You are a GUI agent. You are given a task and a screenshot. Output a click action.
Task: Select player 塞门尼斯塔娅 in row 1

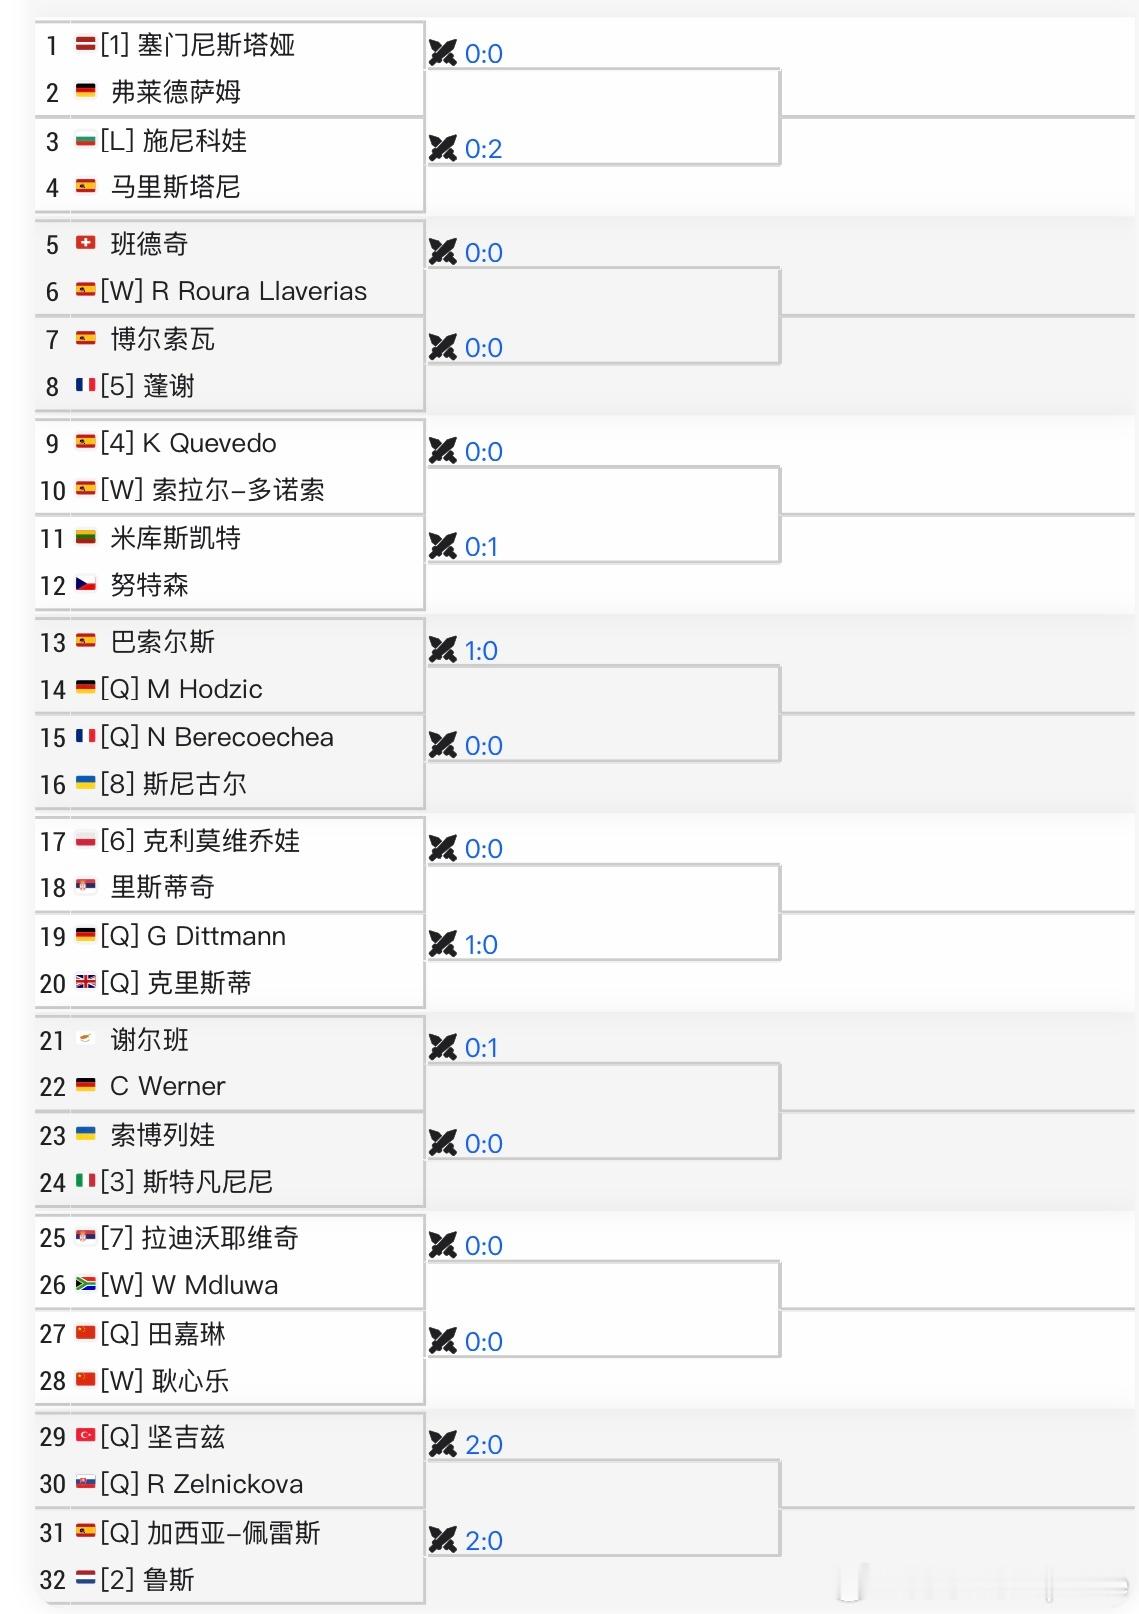(x=216, y=45)
